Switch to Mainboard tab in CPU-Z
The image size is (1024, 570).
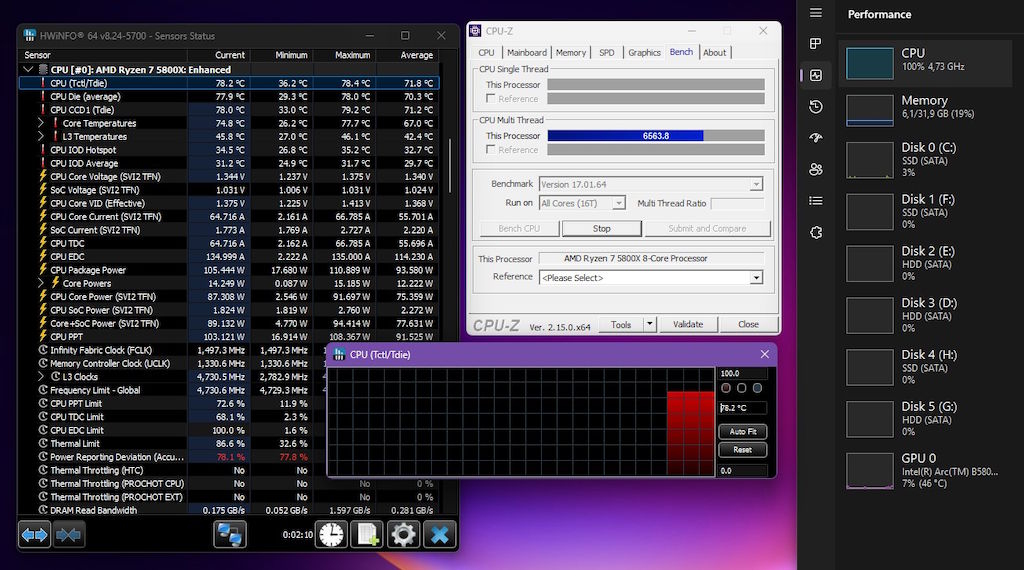[526, 52]
